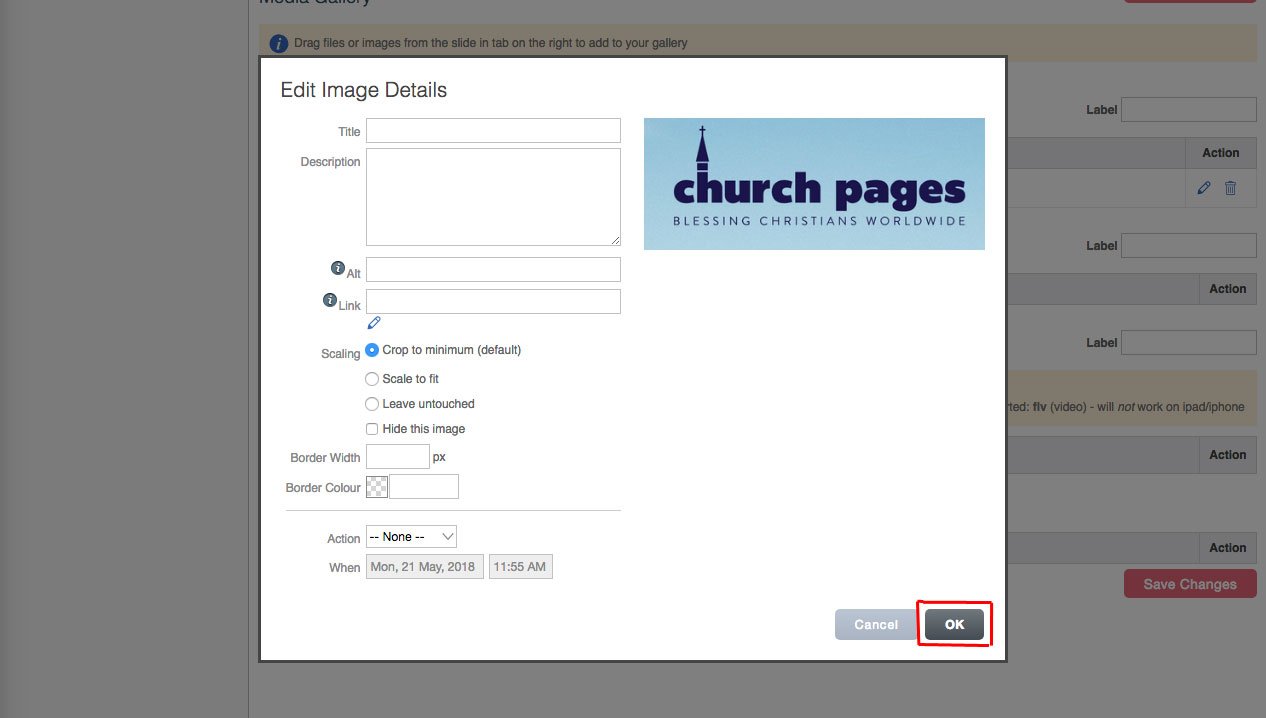Click the Link input field
1266x718 pixels.
click(x=493, y=301)
